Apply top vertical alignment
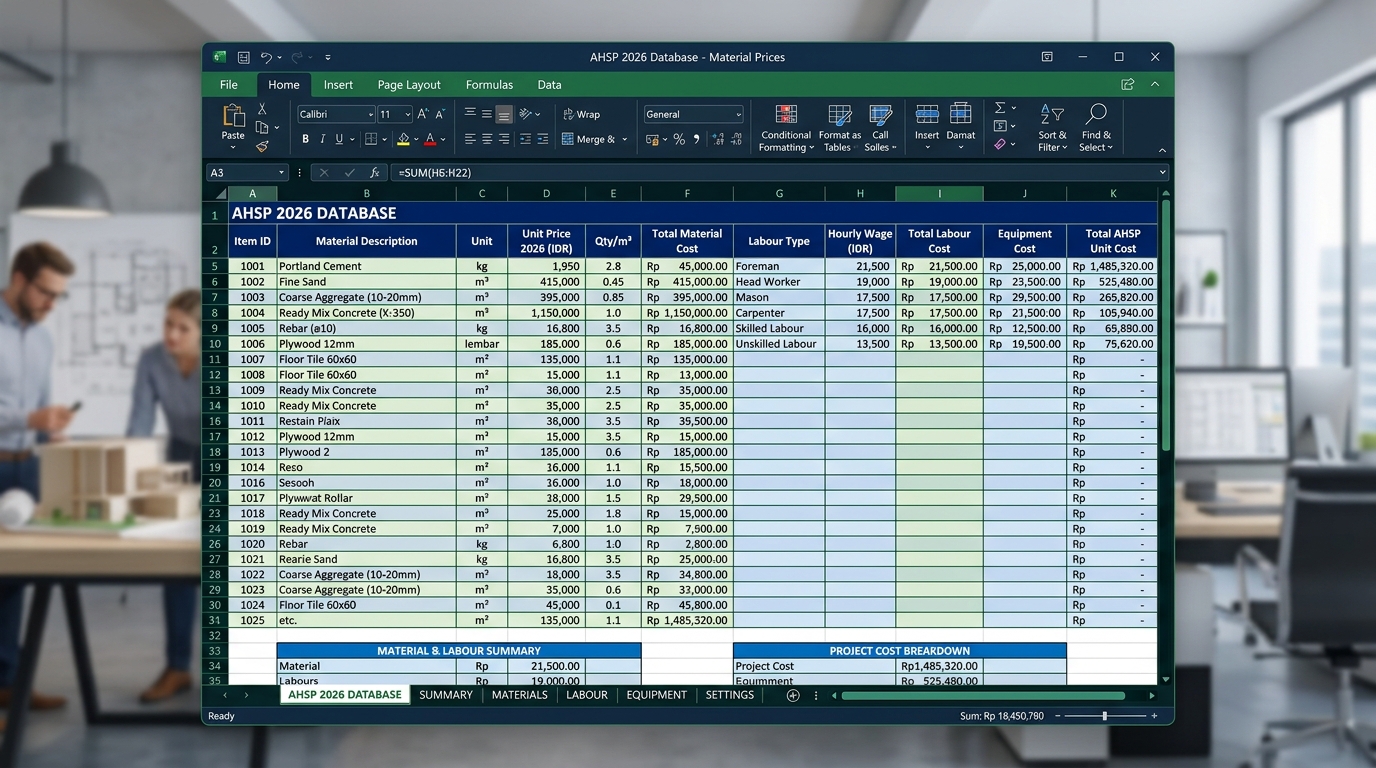Image resolution: width=1376 pixels, height=768 pixels. (x=470, y=114)
